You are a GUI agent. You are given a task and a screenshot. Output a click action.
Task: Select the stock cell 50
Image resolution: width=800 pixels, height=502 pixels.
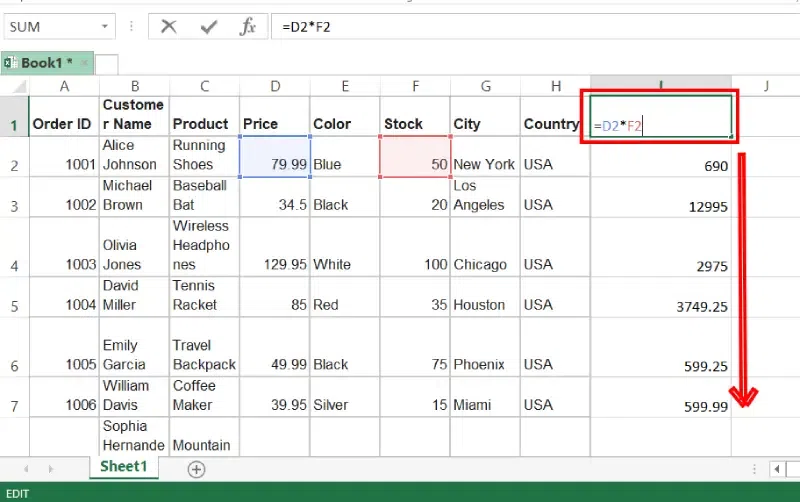(x=415, y=157)
